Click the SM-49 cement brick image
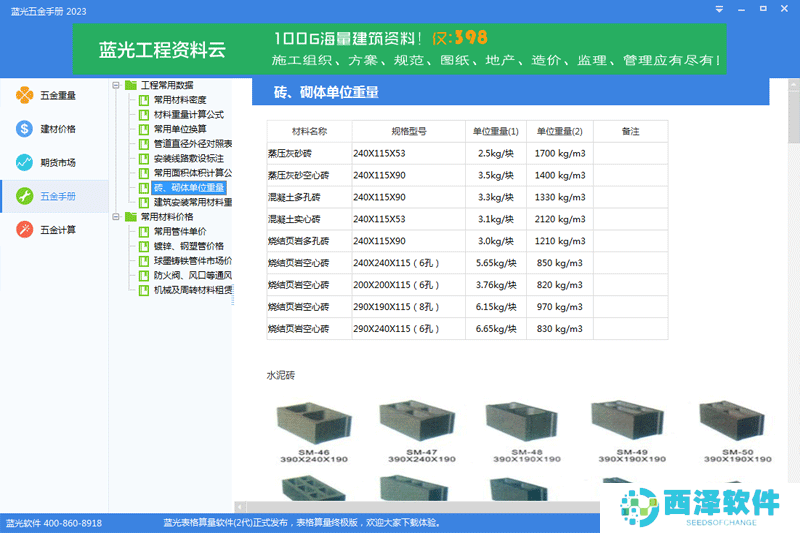The width and height of the screenshot is (800, 533). (627, 419)
